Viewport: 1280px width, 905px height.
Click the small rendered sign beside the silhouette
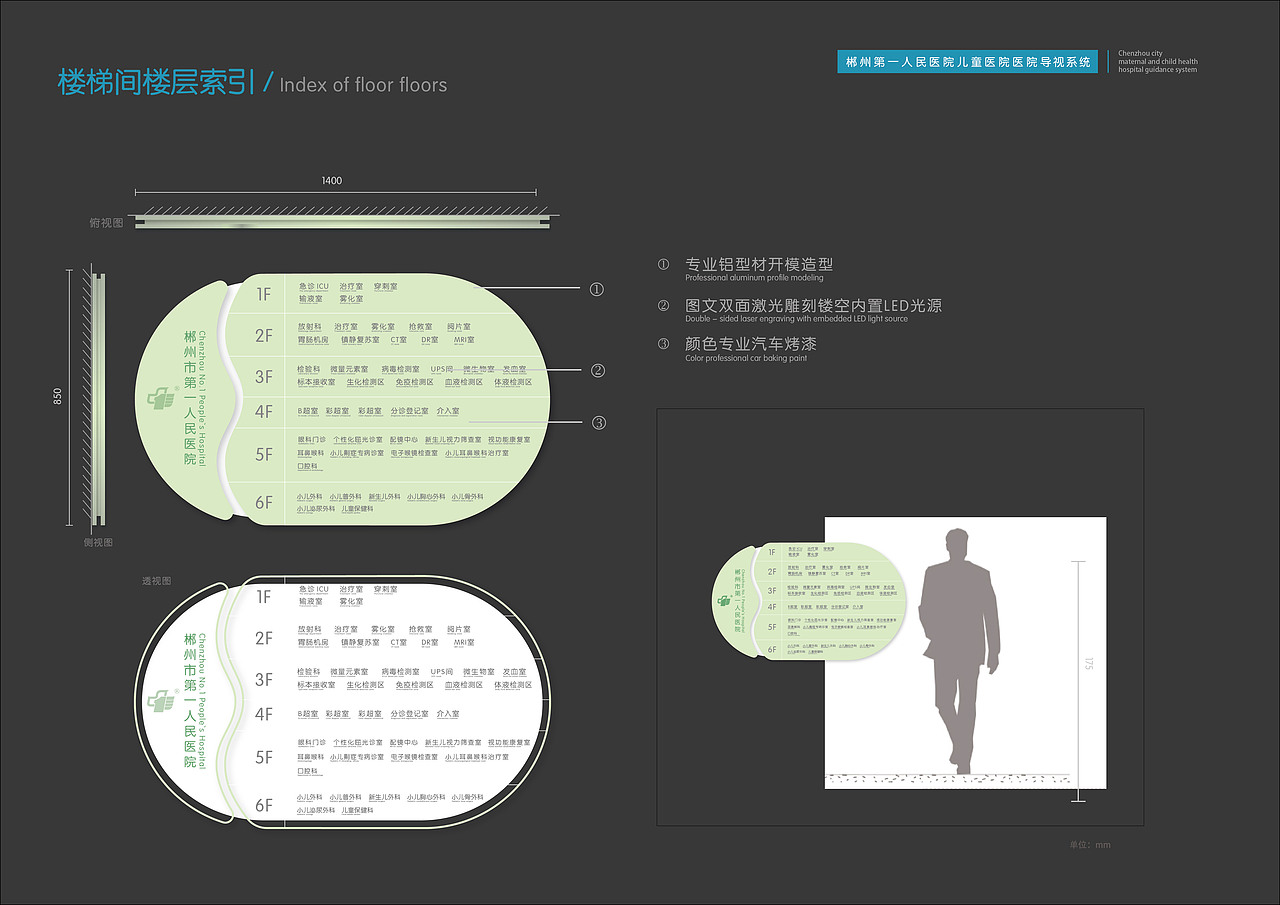[810, 600]
